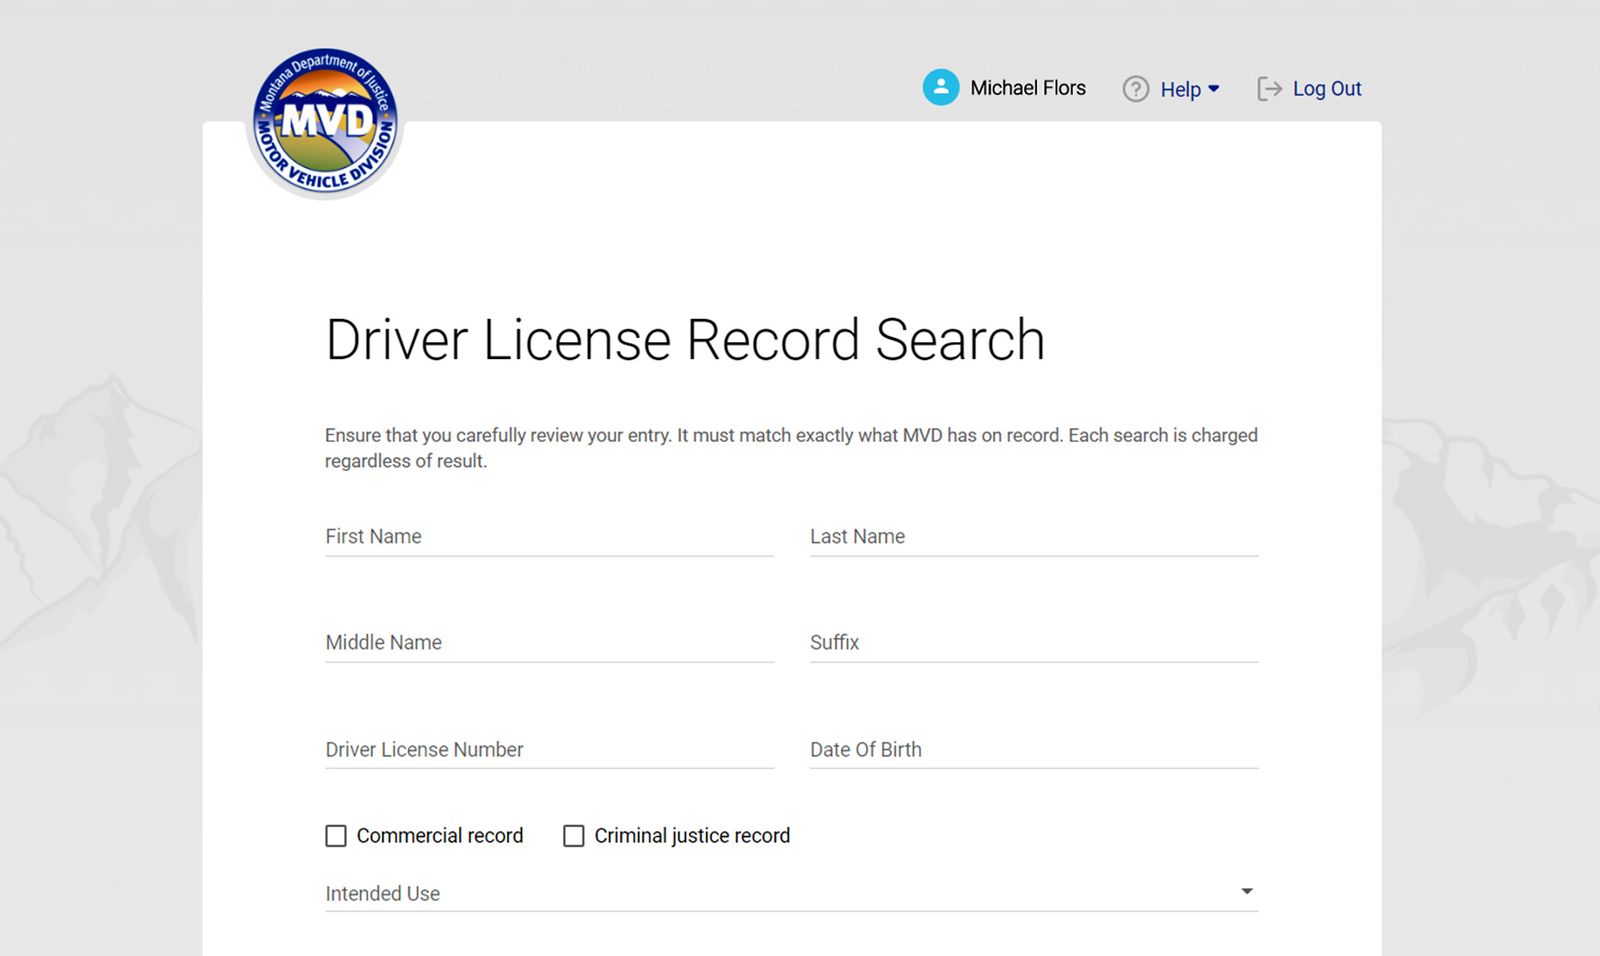
Task: Click the First Name input field
Action: [x=548, y=537]
